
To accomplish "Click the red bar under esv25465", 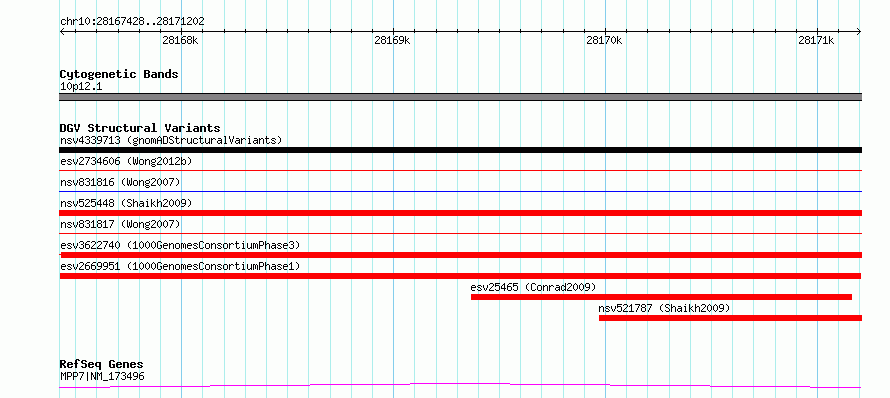I will 661,297.
